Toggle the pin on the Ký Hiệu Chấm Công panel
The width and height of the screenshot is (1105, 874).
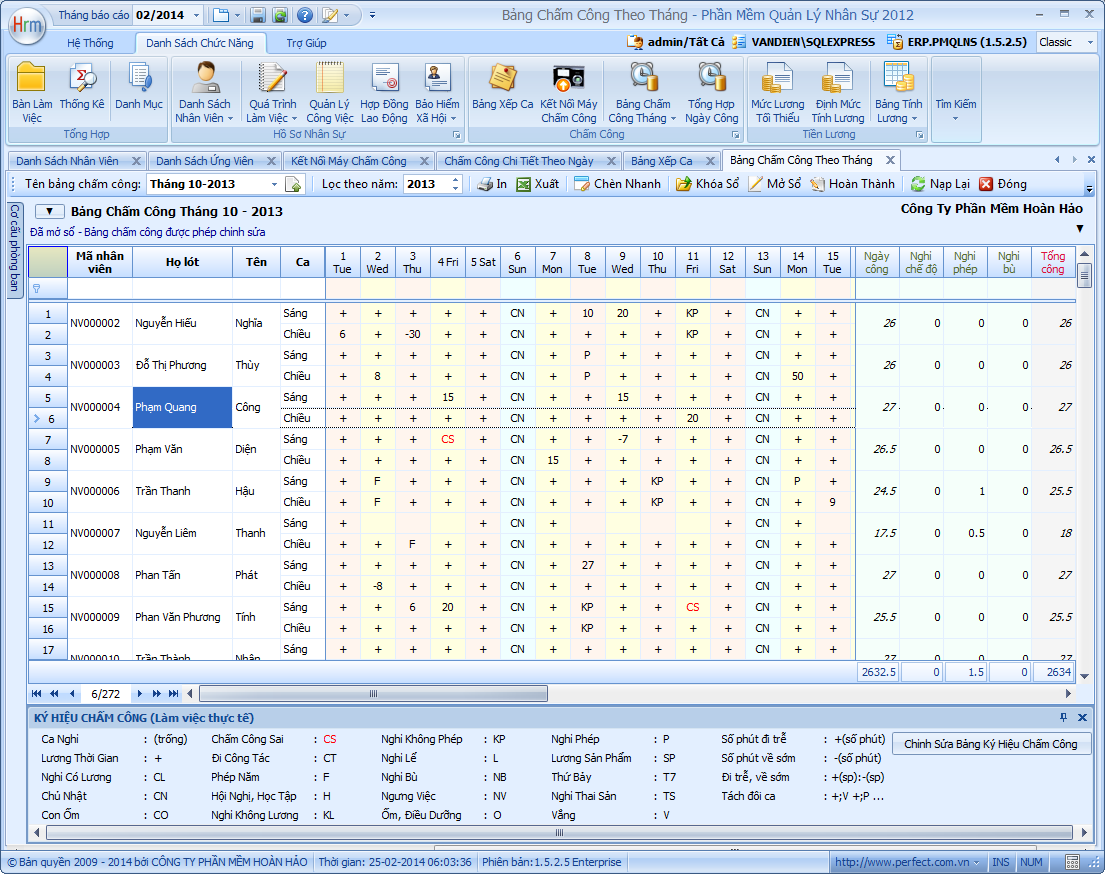click(1063, 718)
